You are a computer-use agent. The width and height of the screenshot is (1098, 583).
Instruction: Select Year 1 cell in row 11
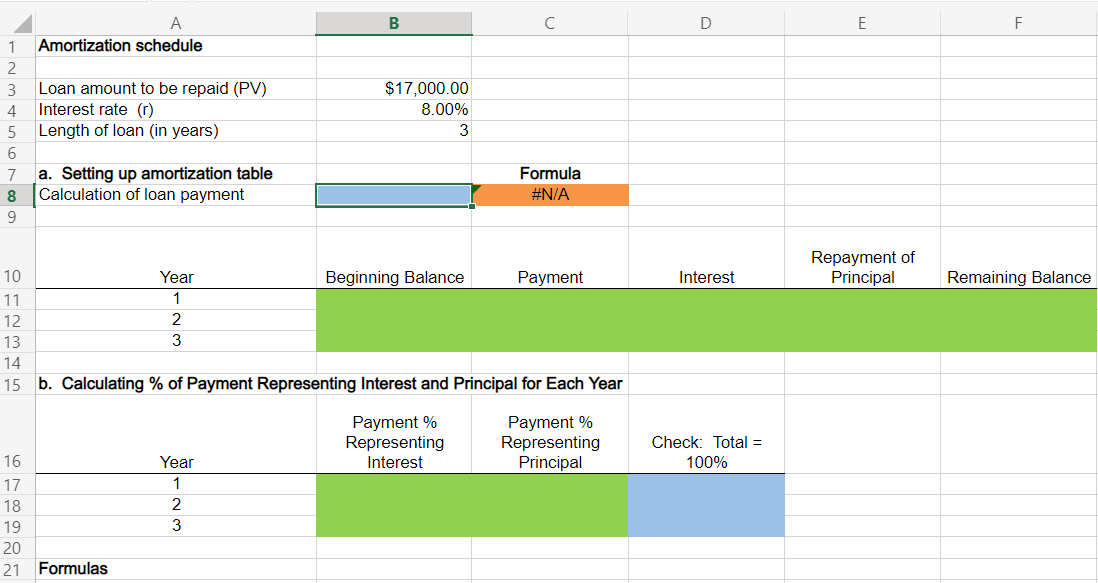pos(176,299)
